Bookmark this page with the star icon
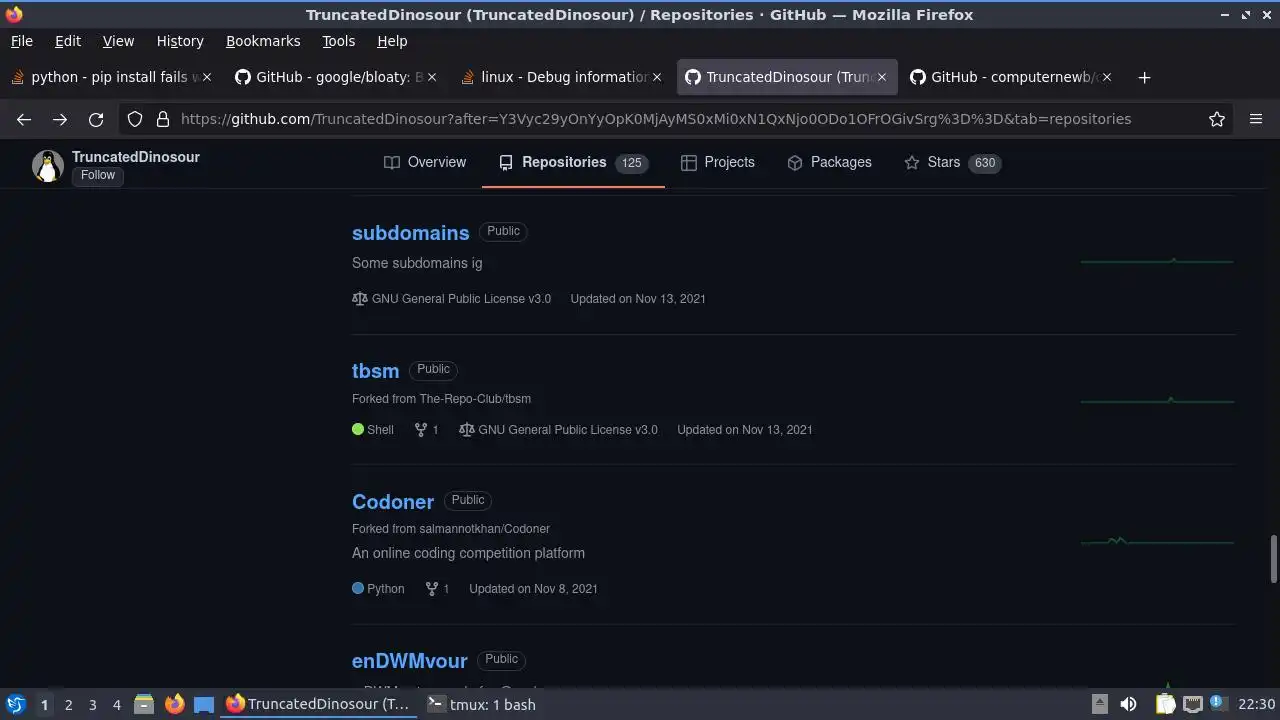The height and width of the screenshot is (720, 1280). tap(1217, 119)
